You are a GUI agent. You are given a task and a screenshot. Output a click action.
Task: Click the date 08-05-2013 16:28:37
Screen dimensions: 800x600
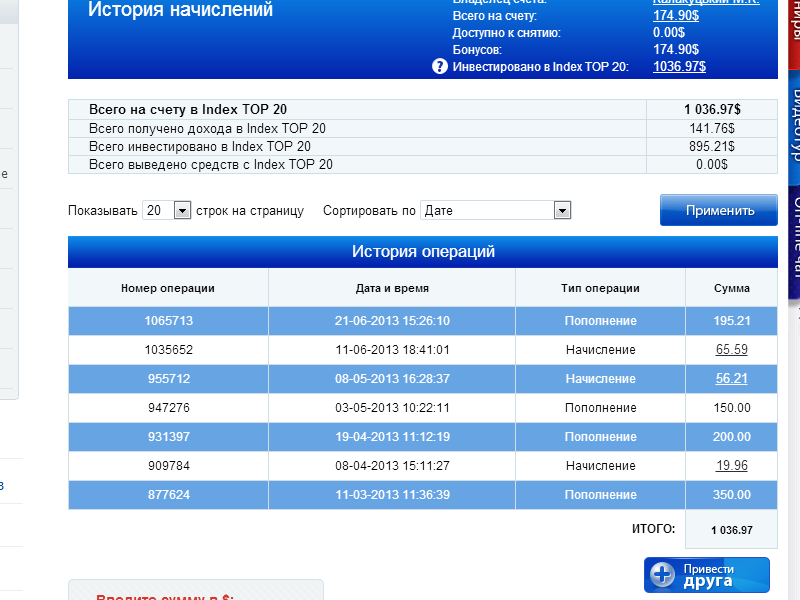click(392, 379)
